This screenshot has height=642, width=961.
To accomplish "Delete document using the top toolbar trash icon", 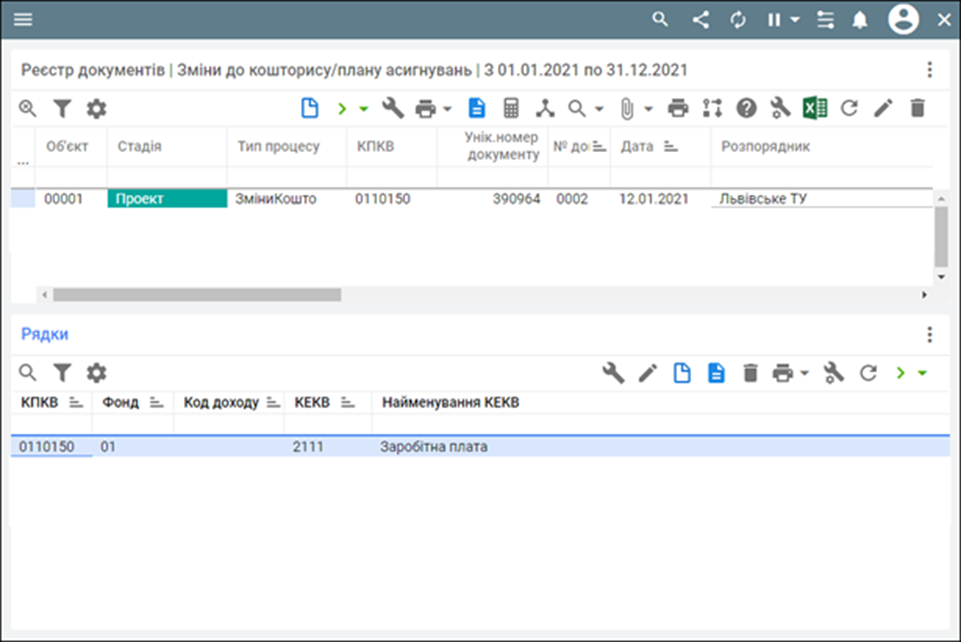I will tap(917, 108).
